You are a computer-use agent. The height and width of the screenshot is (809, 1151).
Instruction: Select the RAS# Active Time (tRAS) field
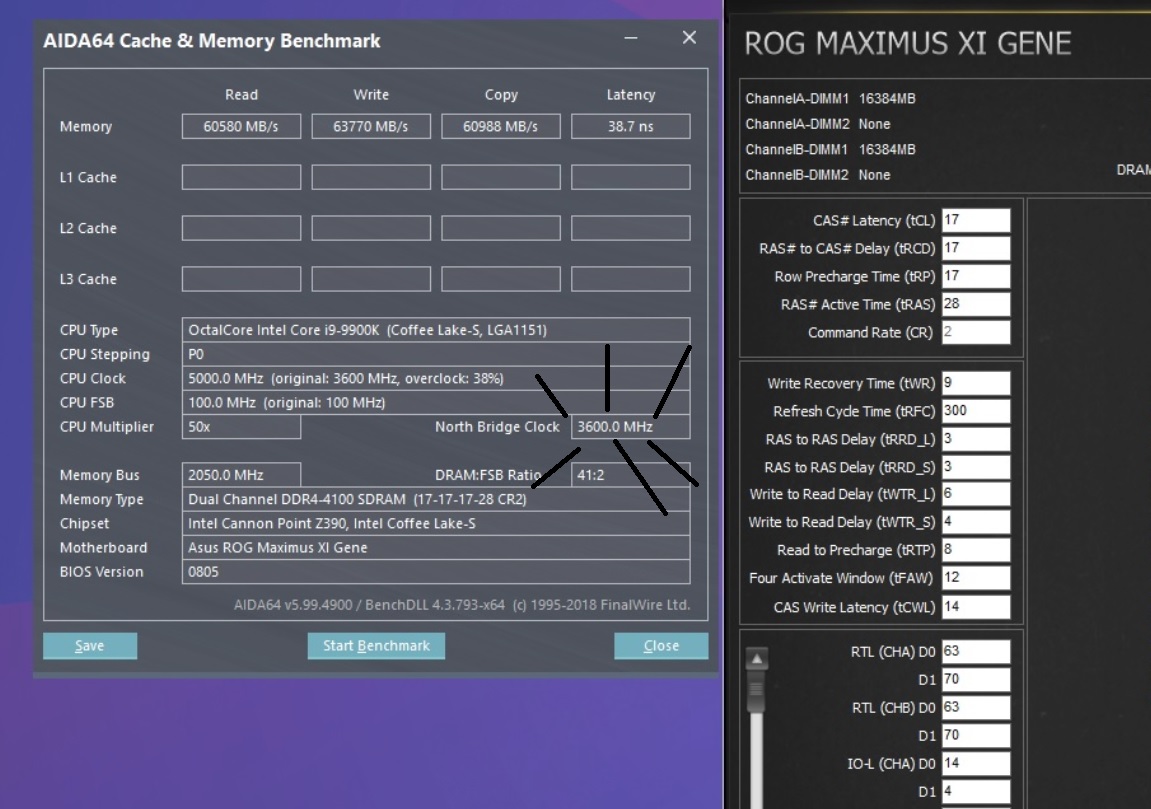pos(976,304)
